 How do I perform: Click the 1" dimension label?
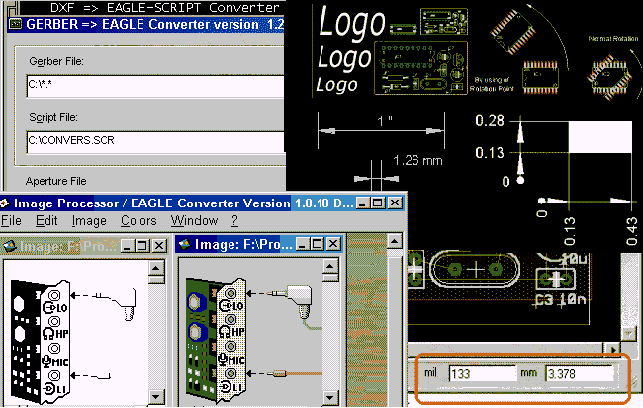[x=384, y=121]
